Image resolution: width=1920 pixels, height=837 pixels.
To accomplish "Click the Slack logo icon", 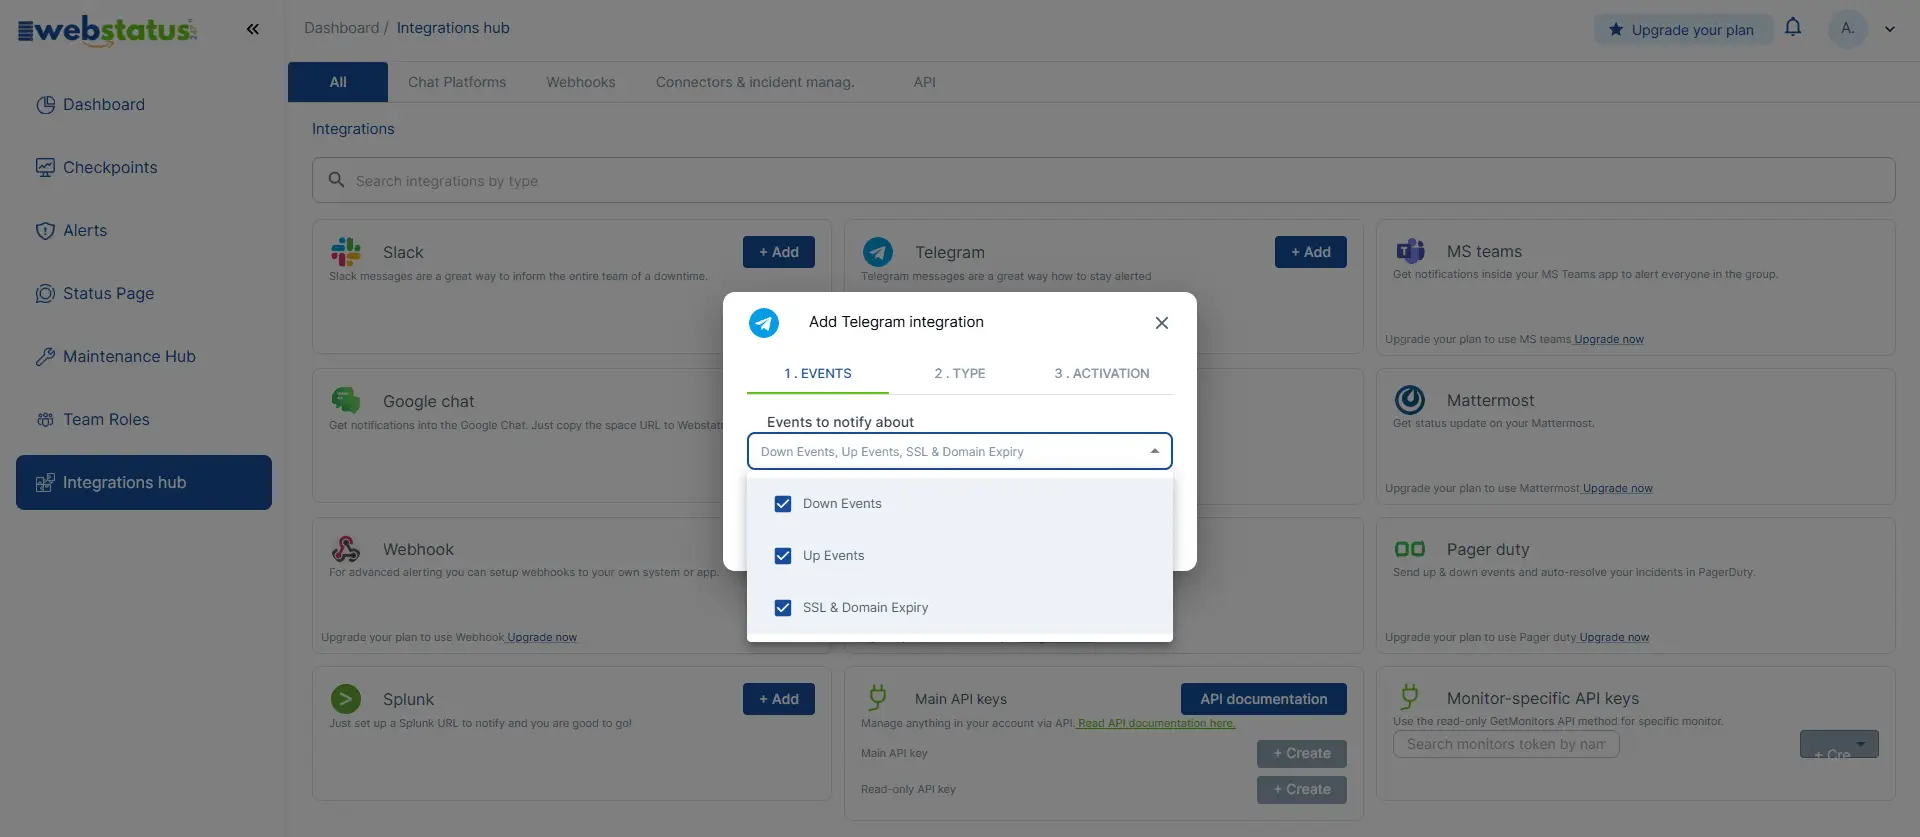I will pos(346,252).
